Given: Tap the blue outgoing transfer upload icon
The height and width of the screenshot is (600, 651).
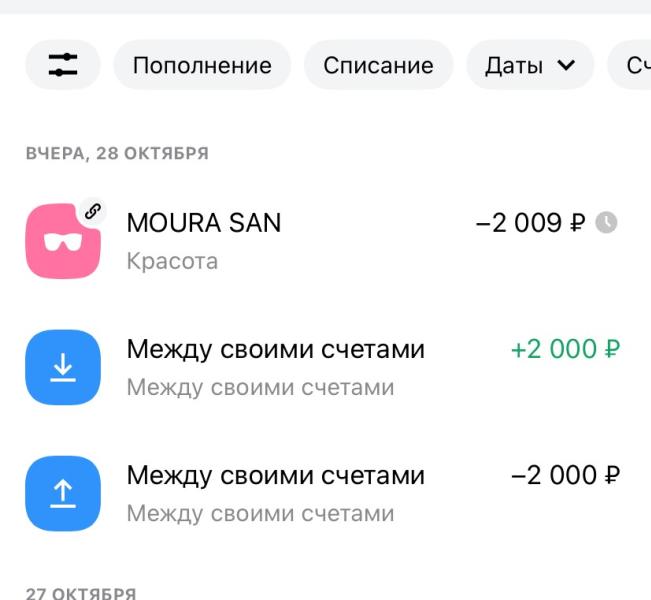Looking at the screenshot, I should (x=63, y=493).
